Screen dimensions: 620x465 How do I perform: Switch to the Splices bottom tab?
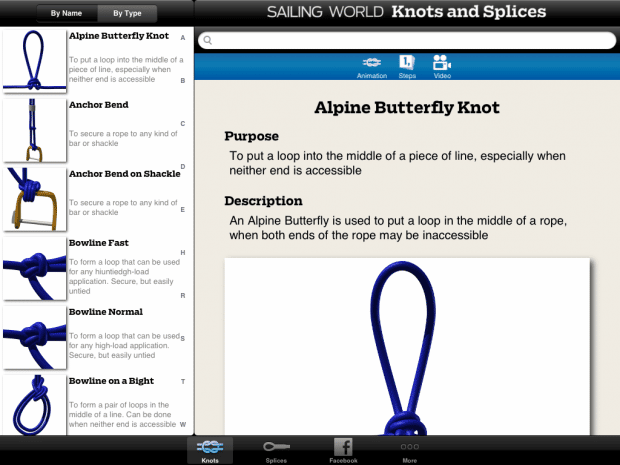(x=276, y=451)
